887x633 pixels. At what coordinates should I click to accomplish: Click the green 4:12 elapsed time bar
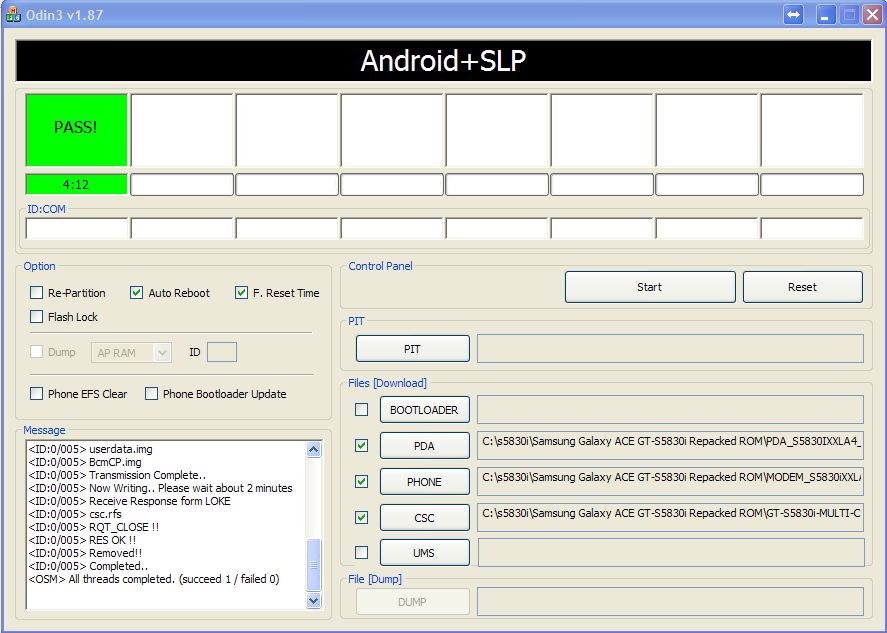pyautogui.click(x=76, y=184)
